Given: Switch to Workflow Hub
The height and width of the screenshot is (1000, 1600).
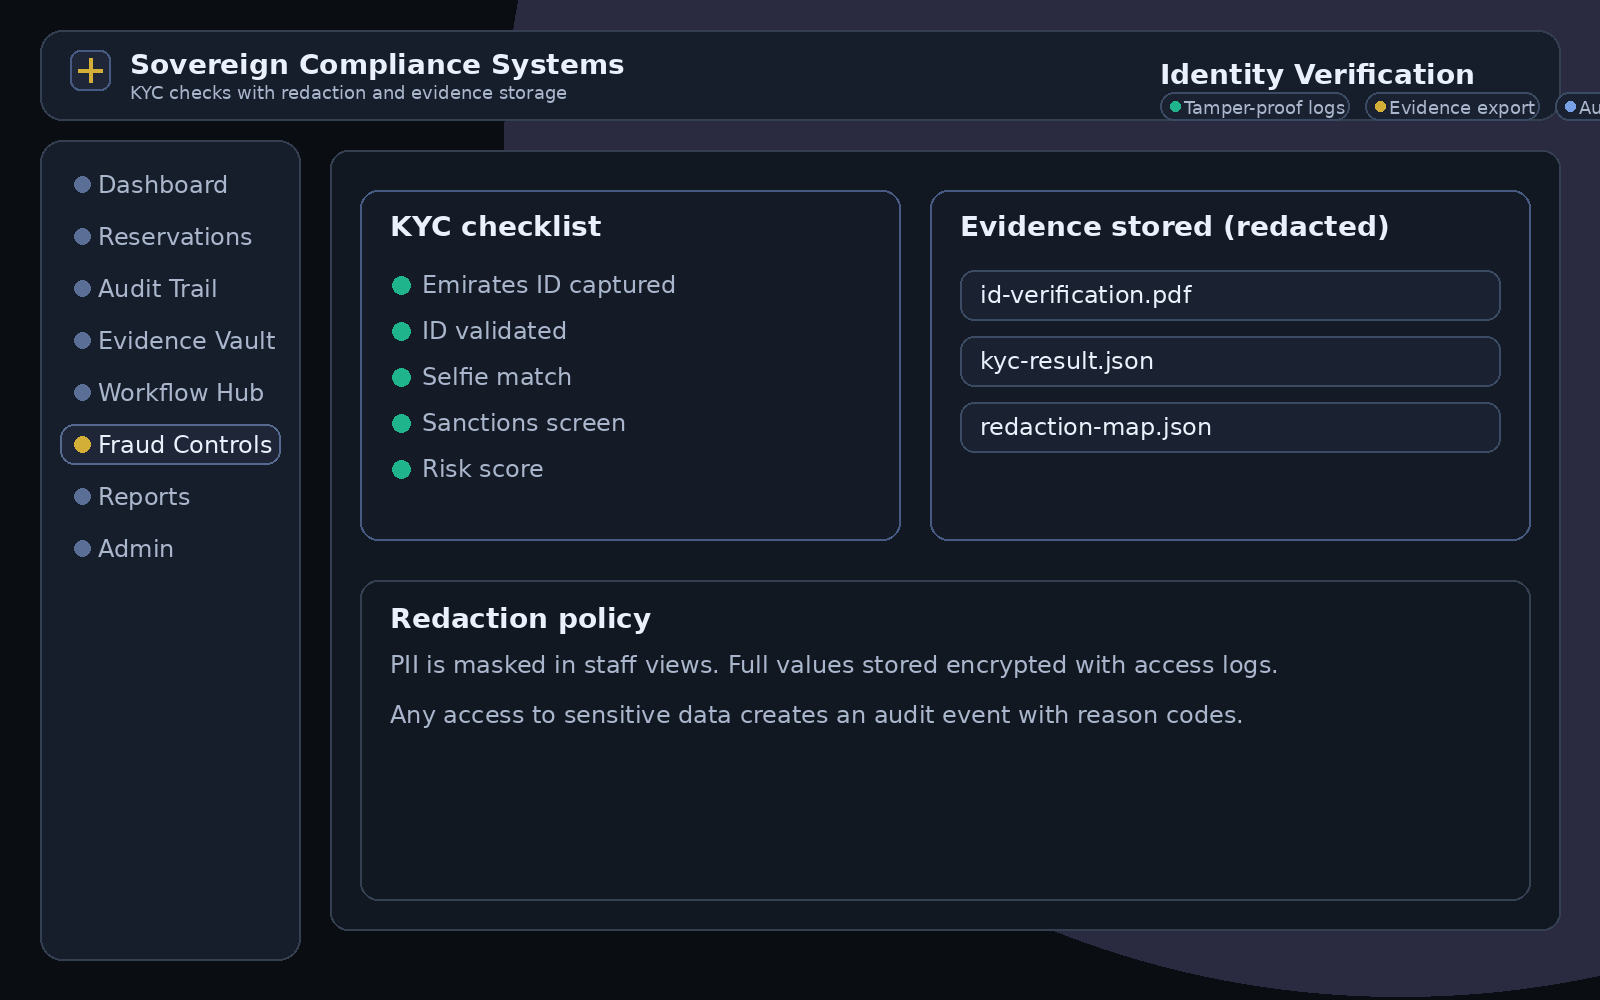Looking at the screenshot, I should coord(180,392).
